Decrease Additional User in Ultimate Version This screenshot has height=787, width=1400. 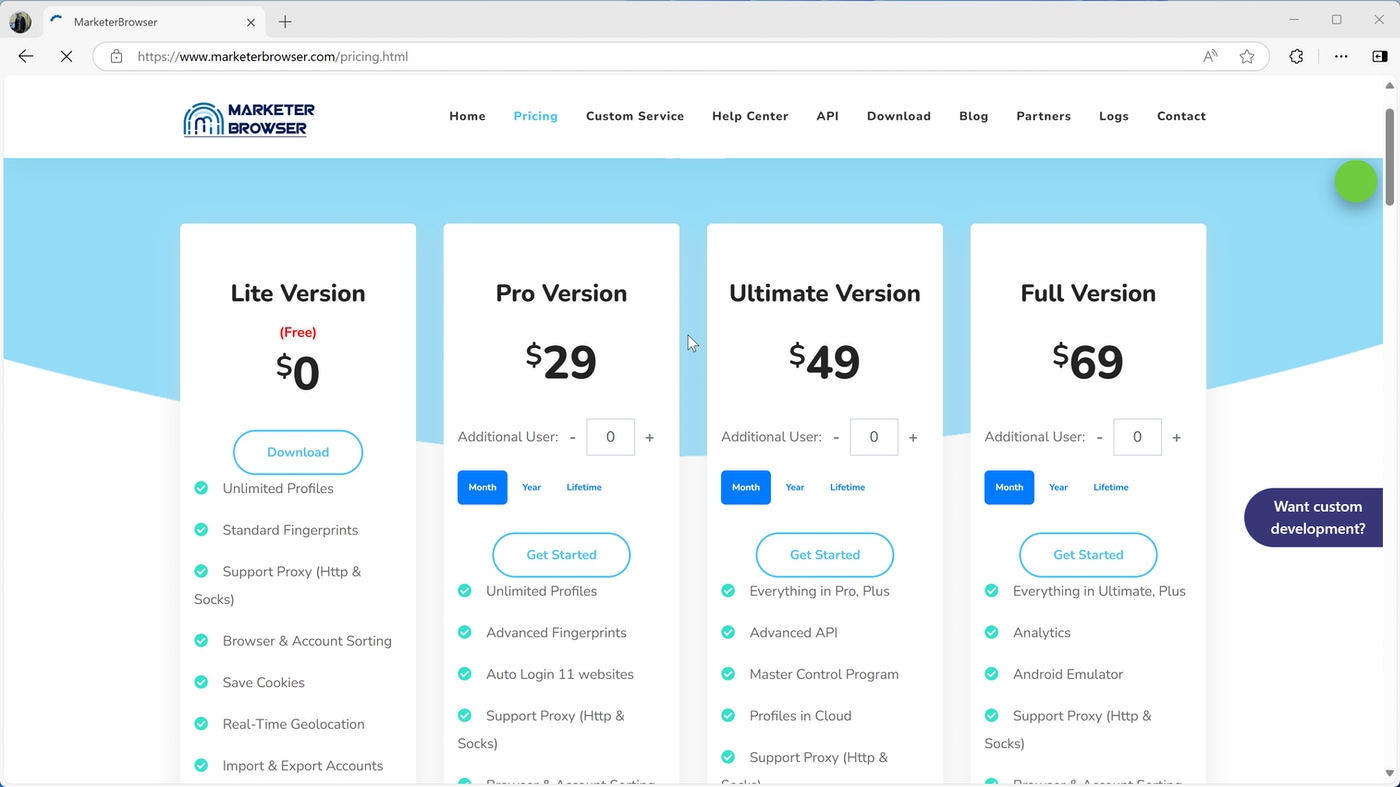836,437
